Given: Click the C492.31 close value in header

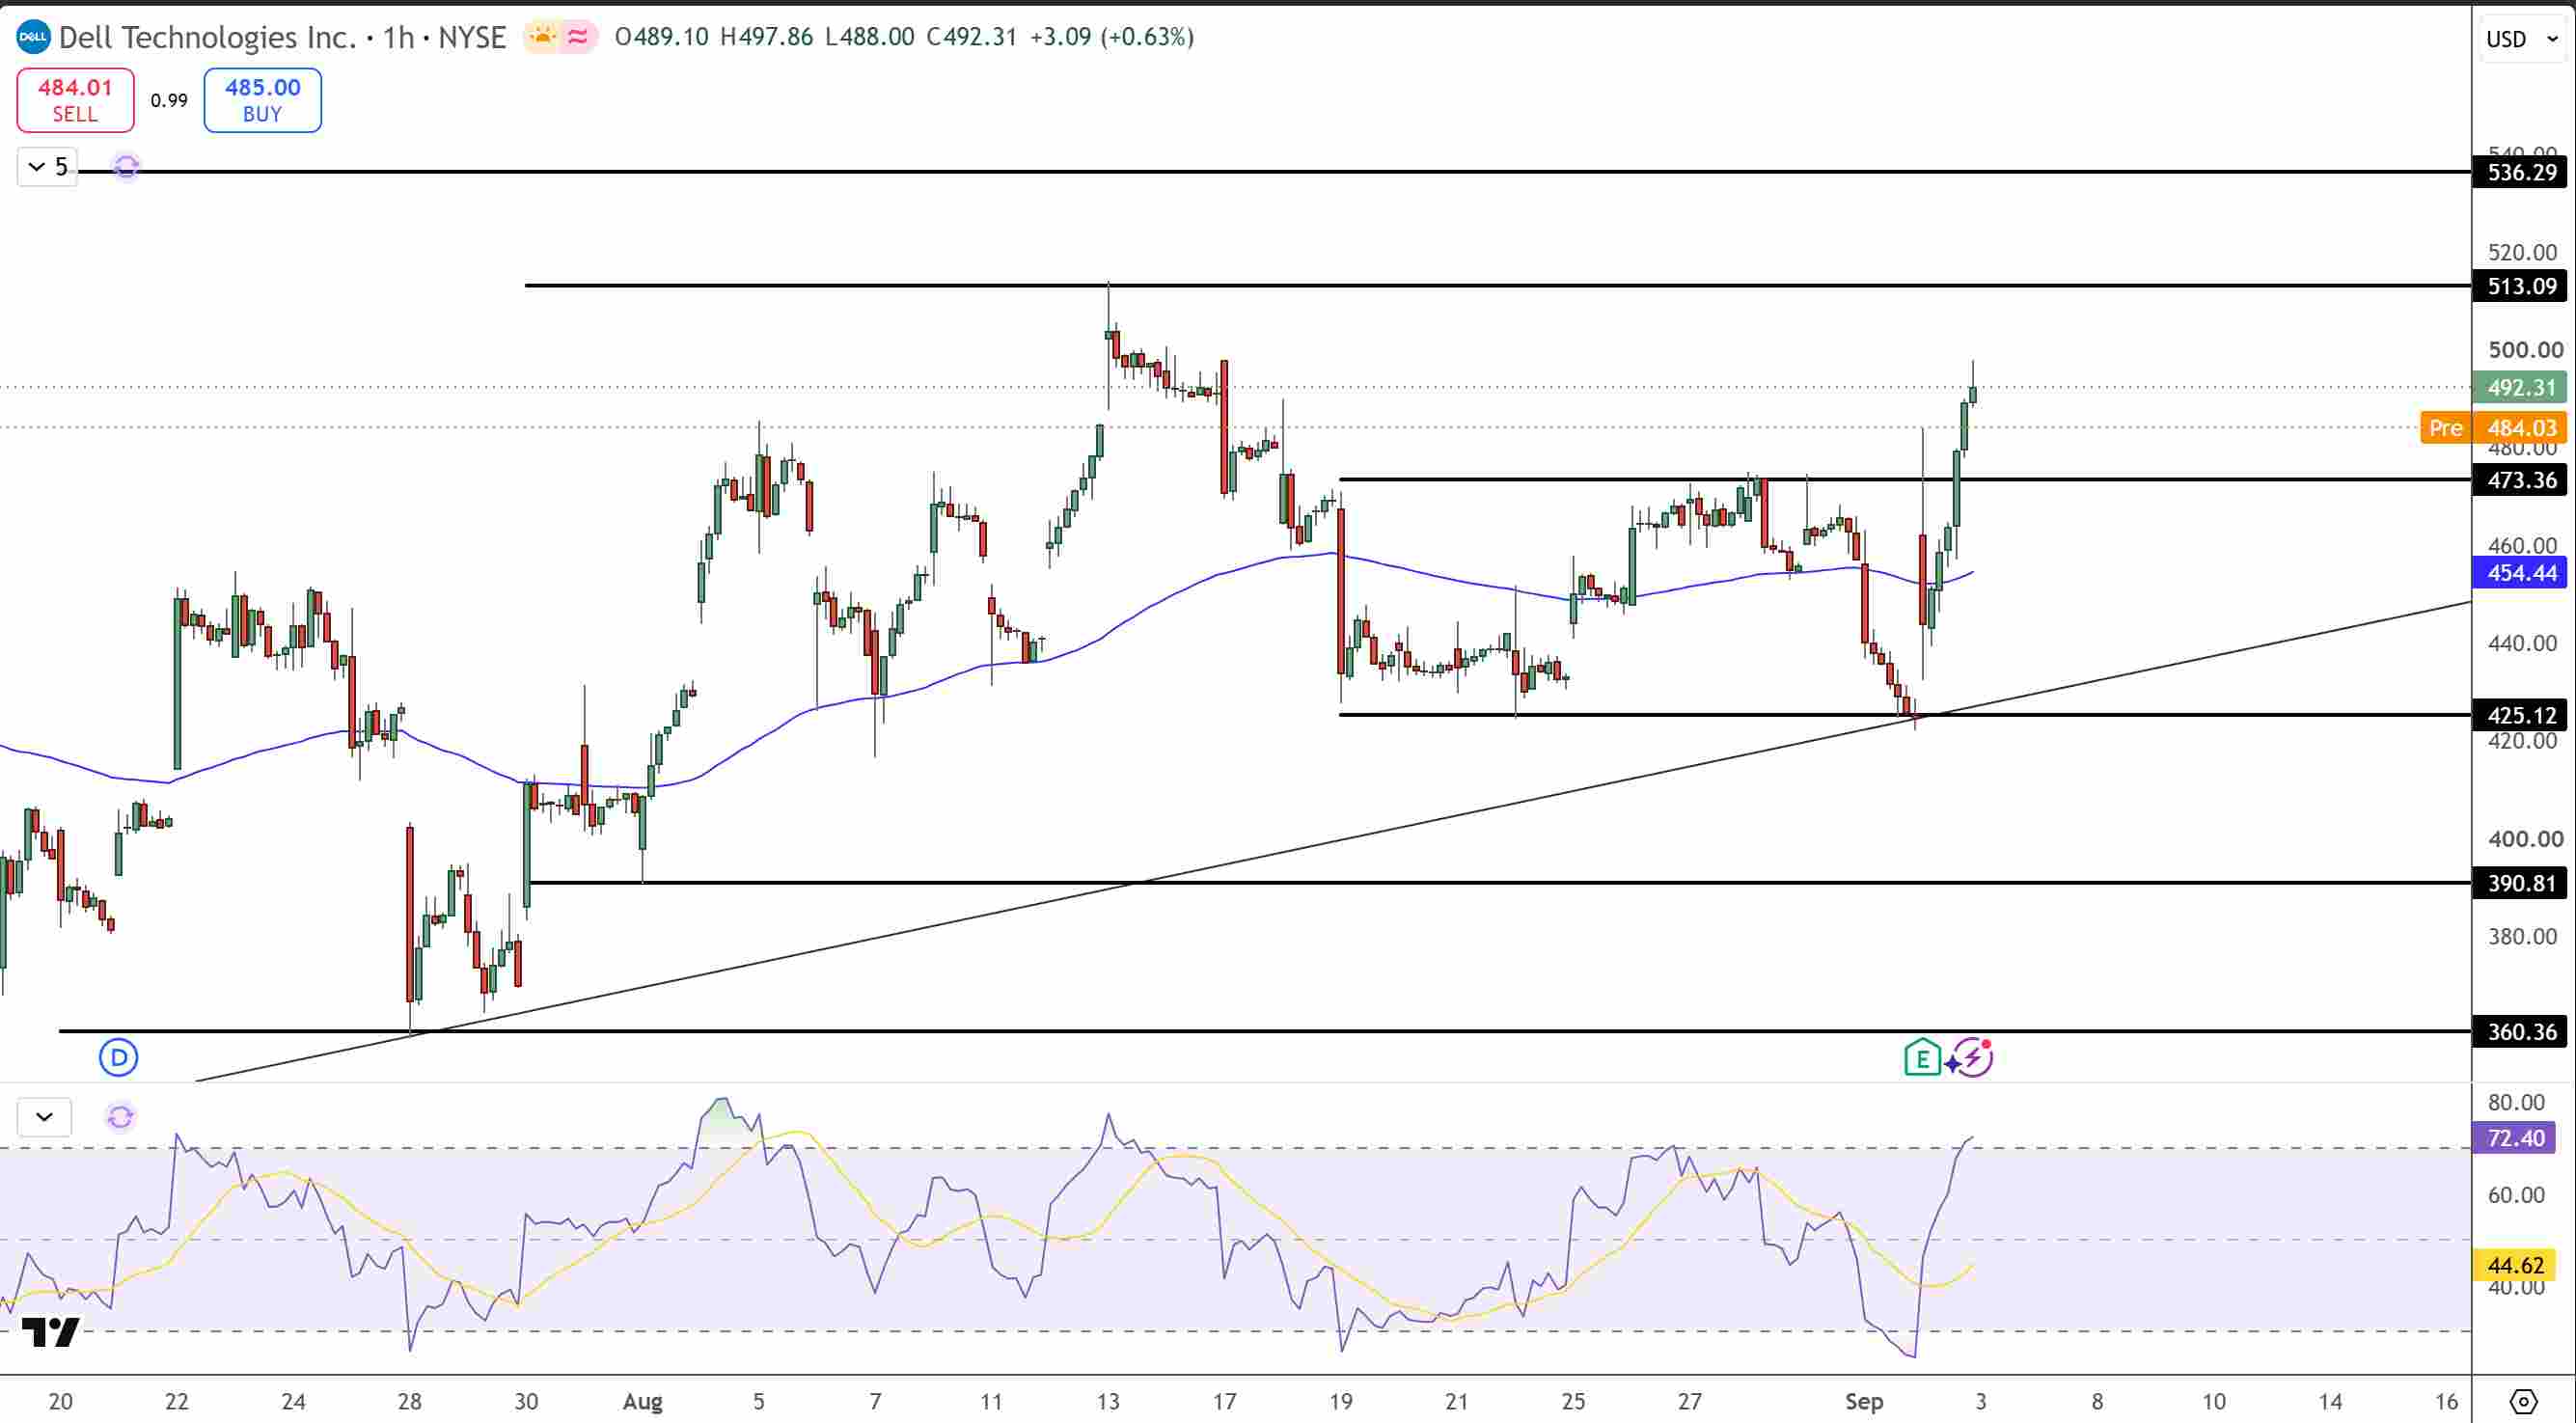Looking at the screenshot, I should pyautogui.click(x=971, y=37).
